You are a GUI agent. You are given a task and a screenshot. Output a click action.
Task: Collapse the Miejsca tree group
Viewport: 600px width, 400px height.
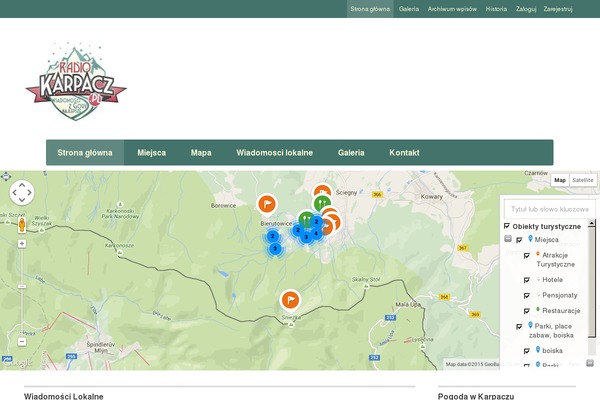pos(508,239)
